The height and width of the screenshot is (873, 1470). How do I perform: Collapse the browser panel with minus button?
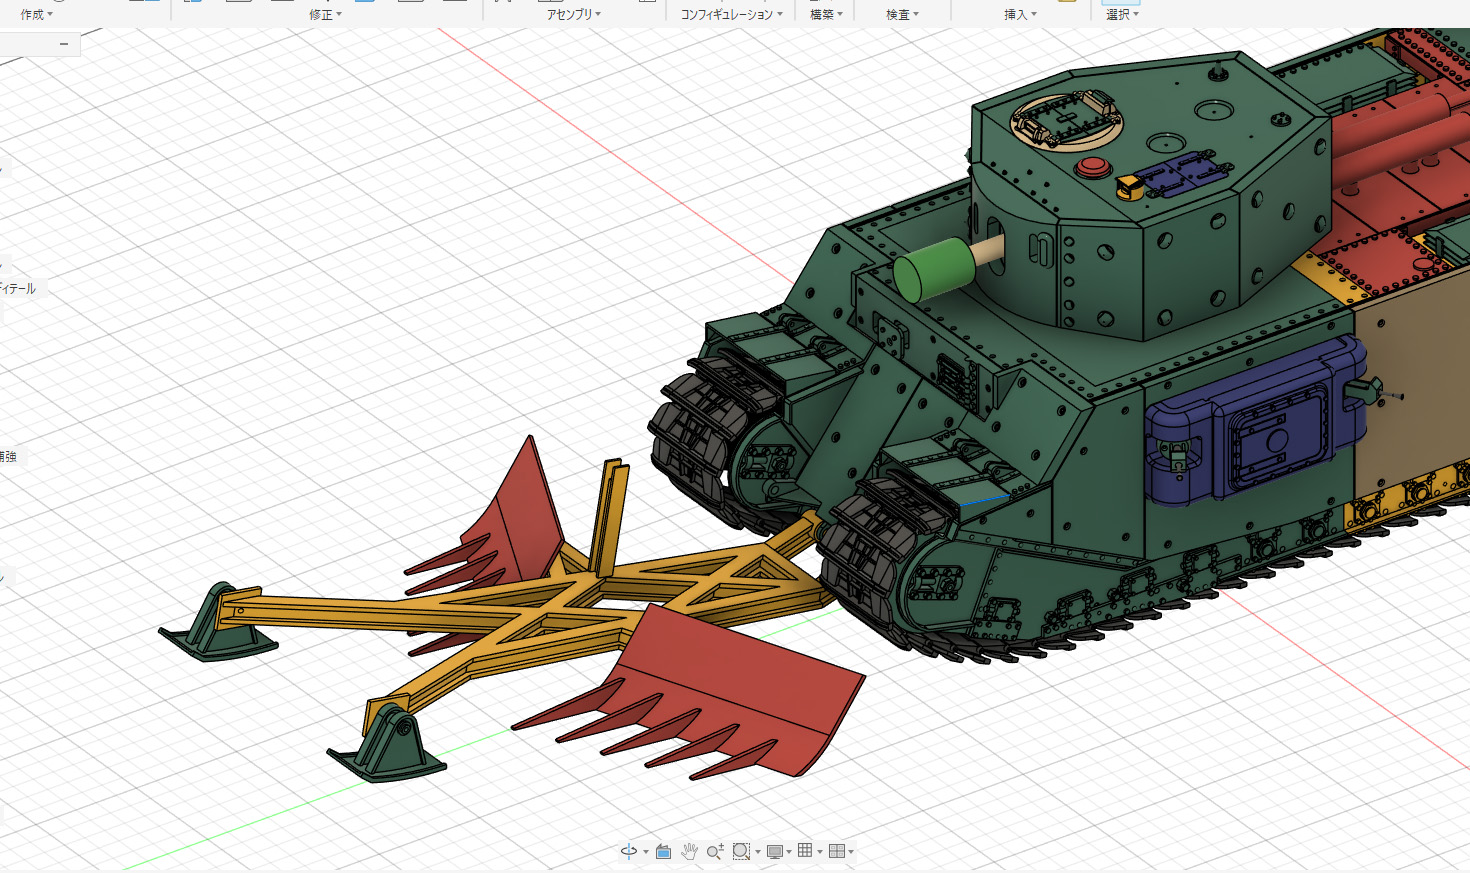point(64,44)
